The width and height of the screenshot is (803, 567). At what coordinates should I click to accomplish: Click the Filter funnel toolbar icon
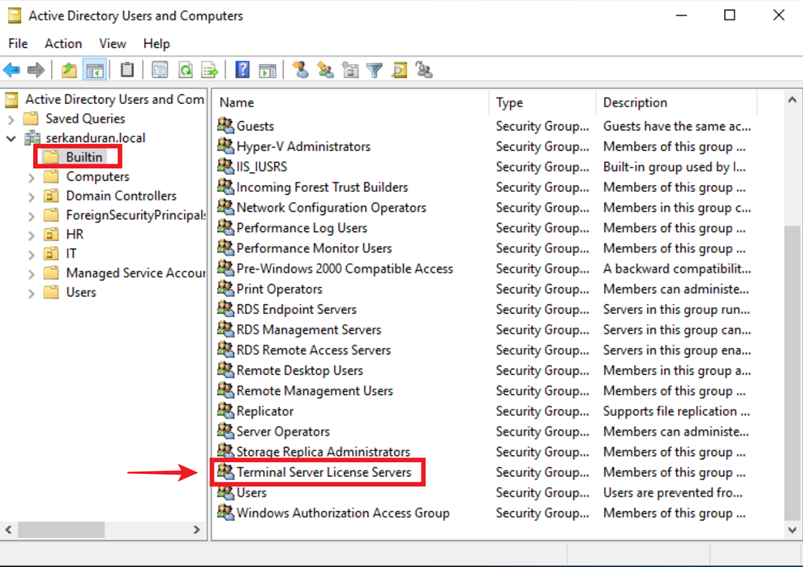375,70
